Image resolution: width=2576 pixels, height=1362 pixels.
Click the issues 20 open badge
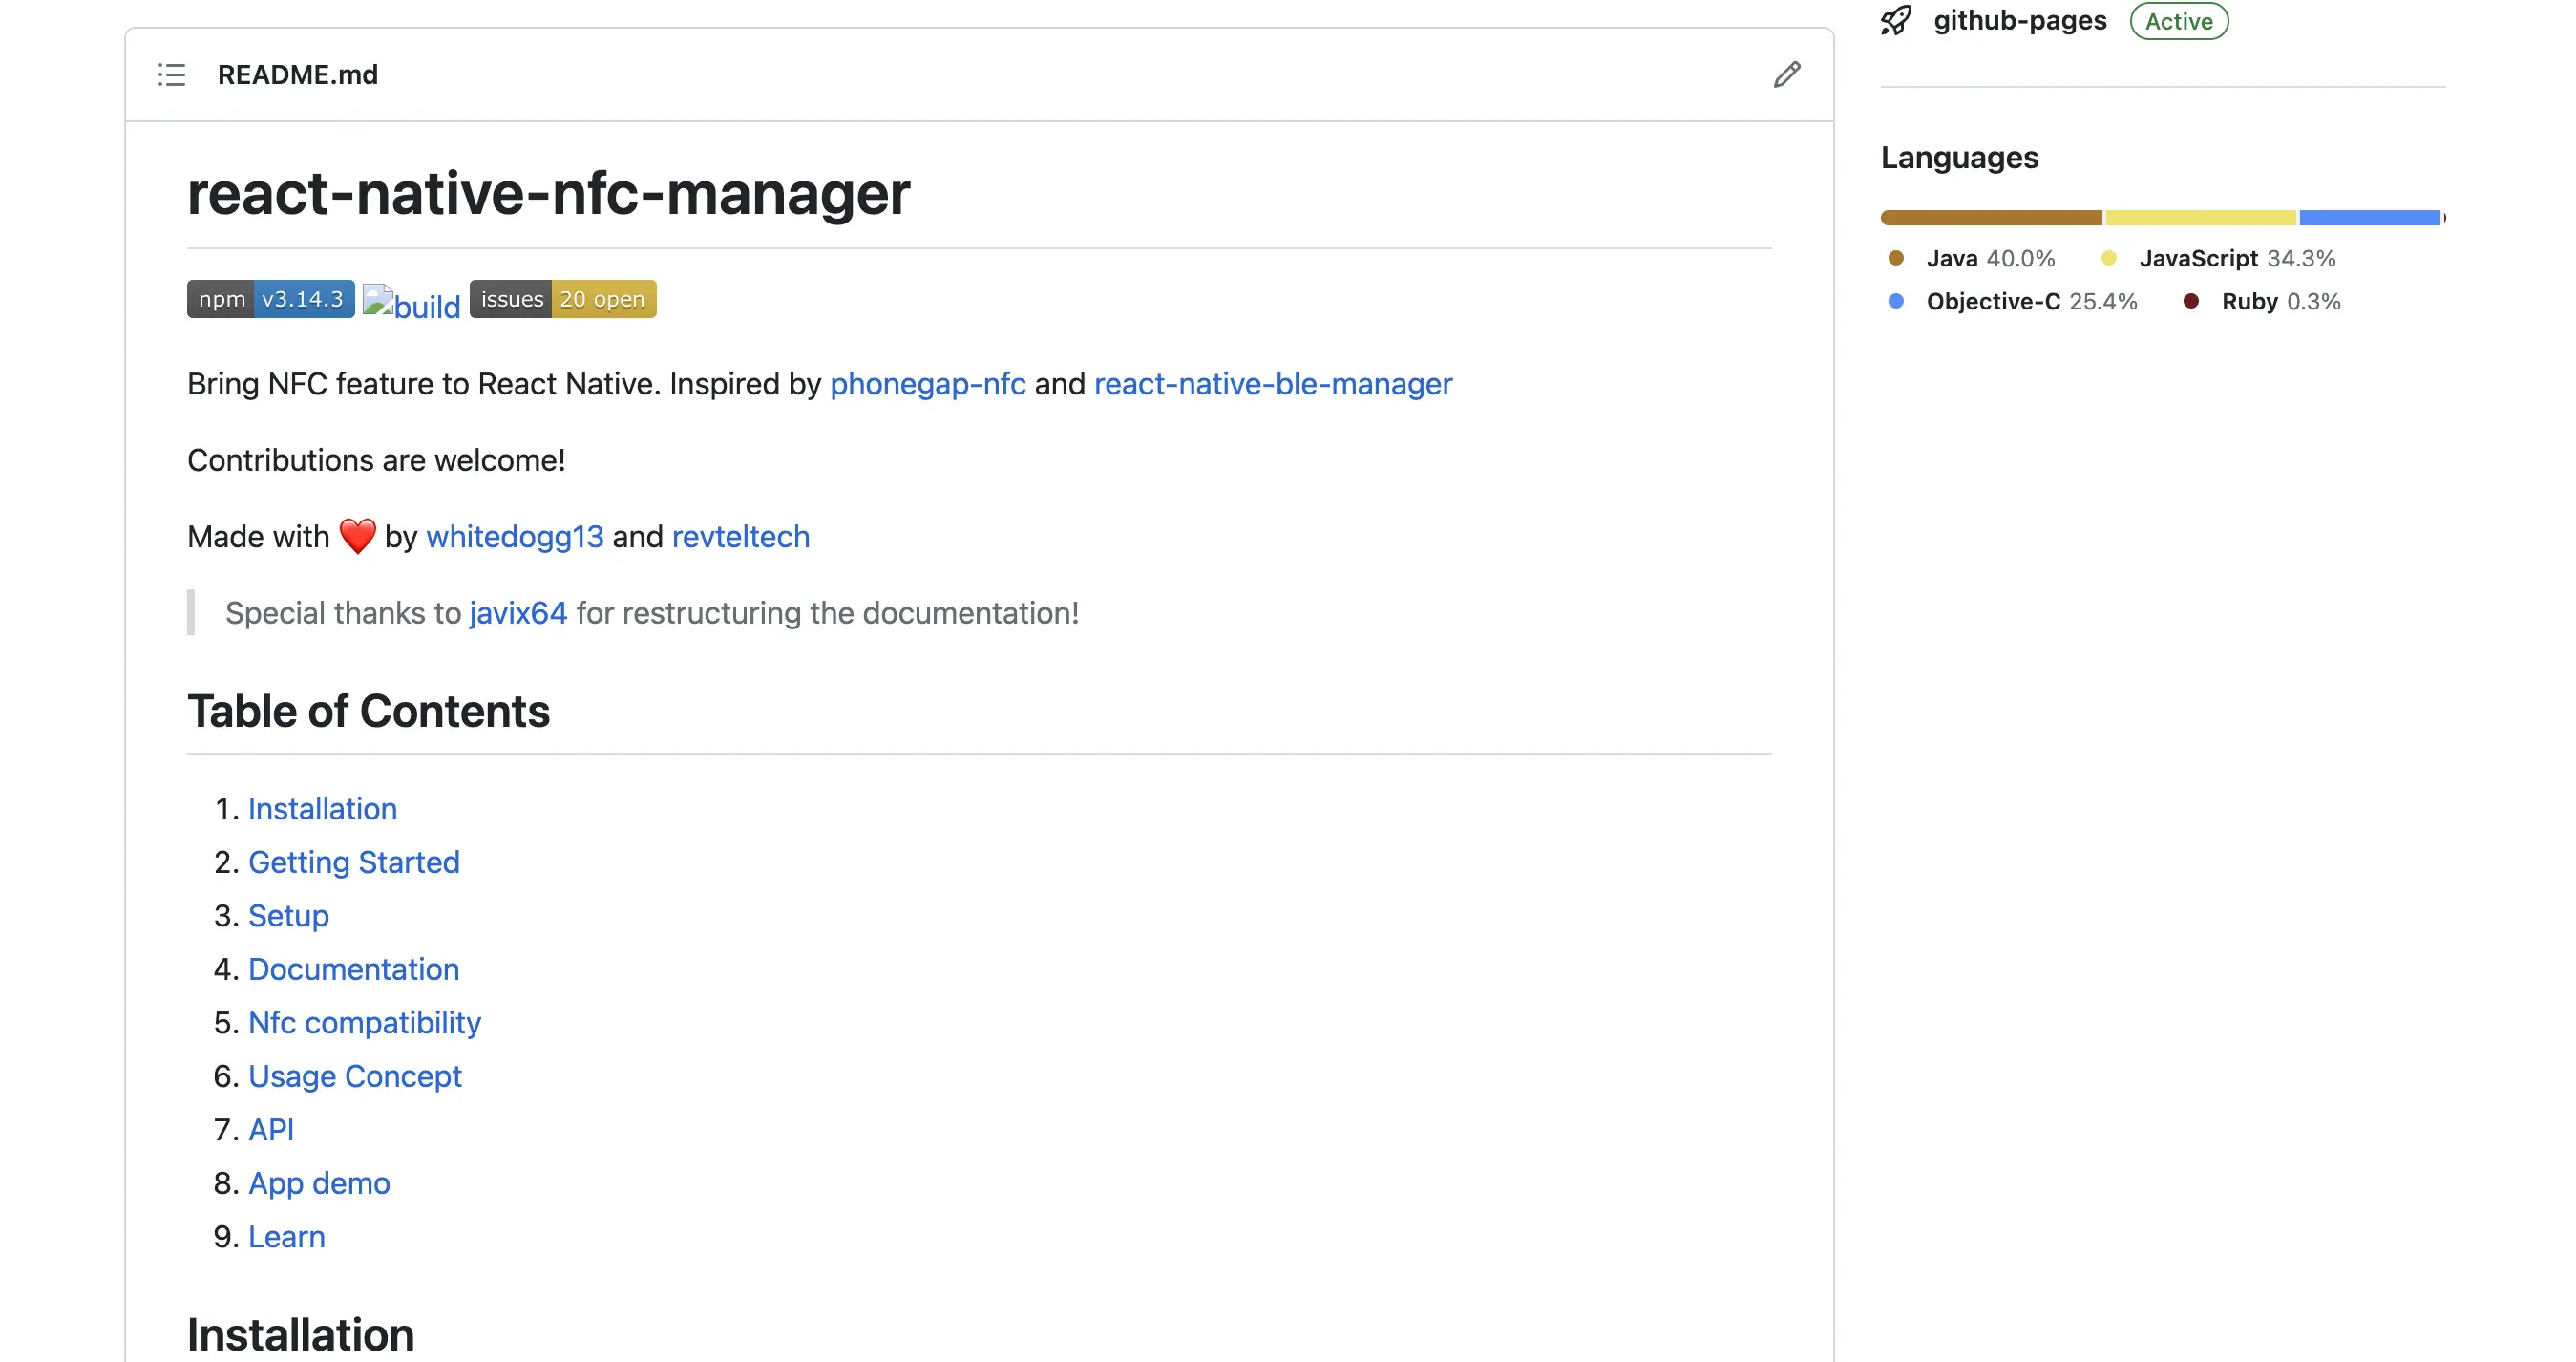pyautogui.click(x=563, y=299)
